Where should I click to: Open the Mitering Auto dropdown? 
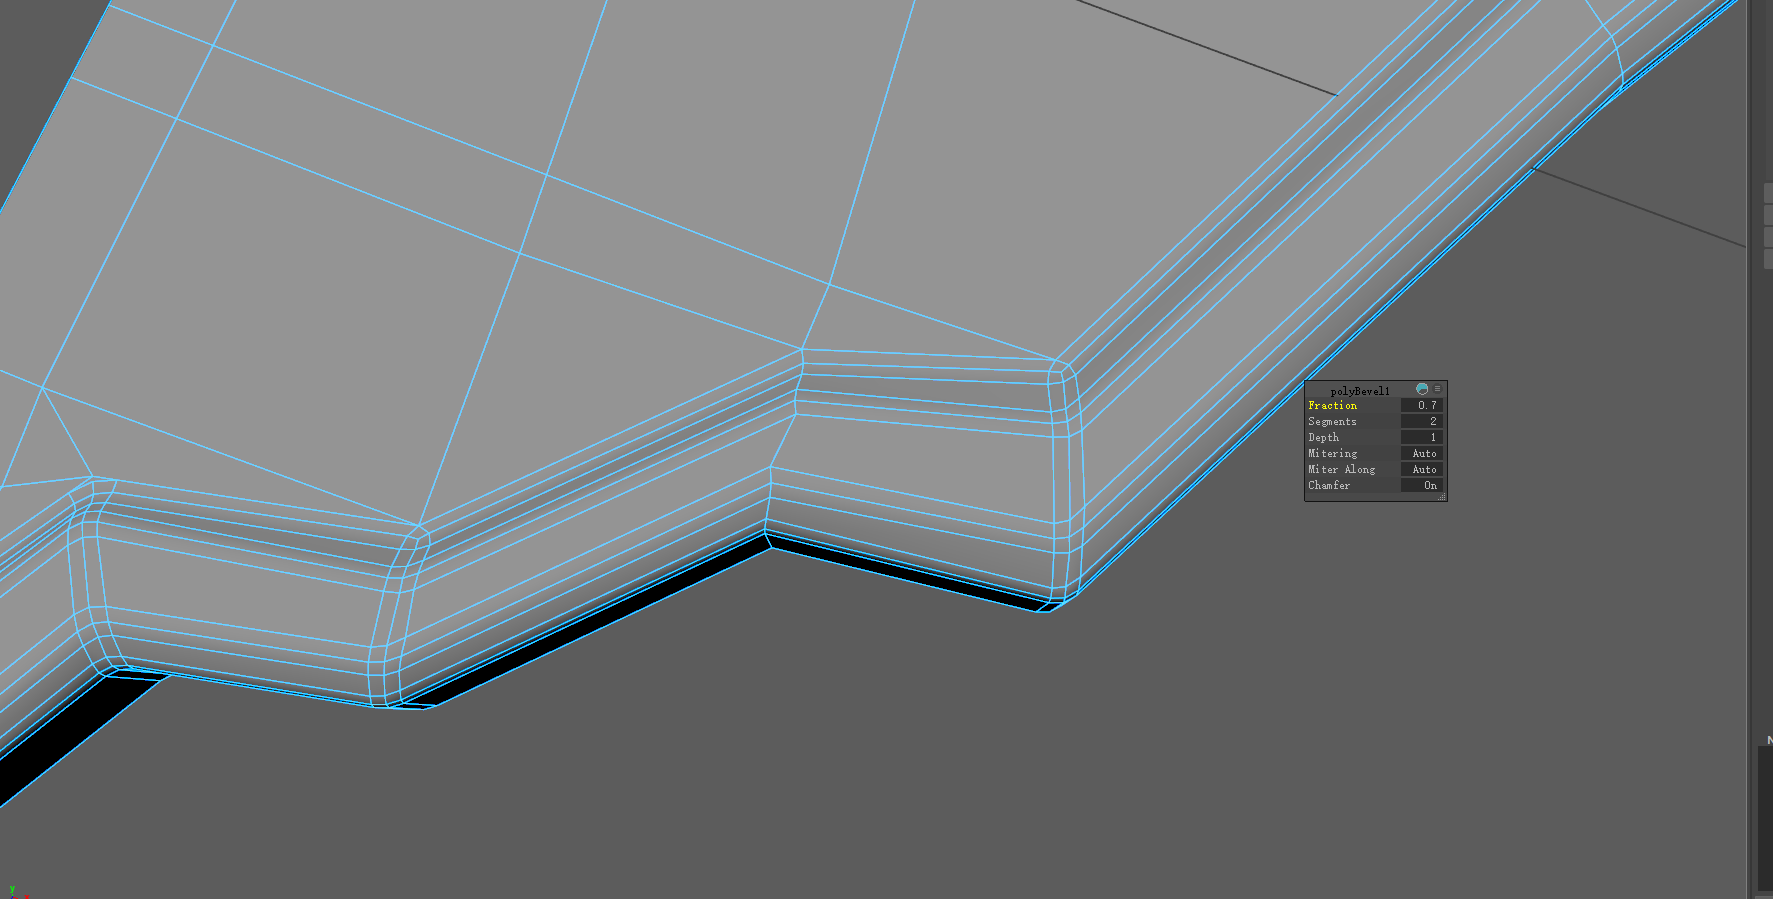(x=1422, y=453)
